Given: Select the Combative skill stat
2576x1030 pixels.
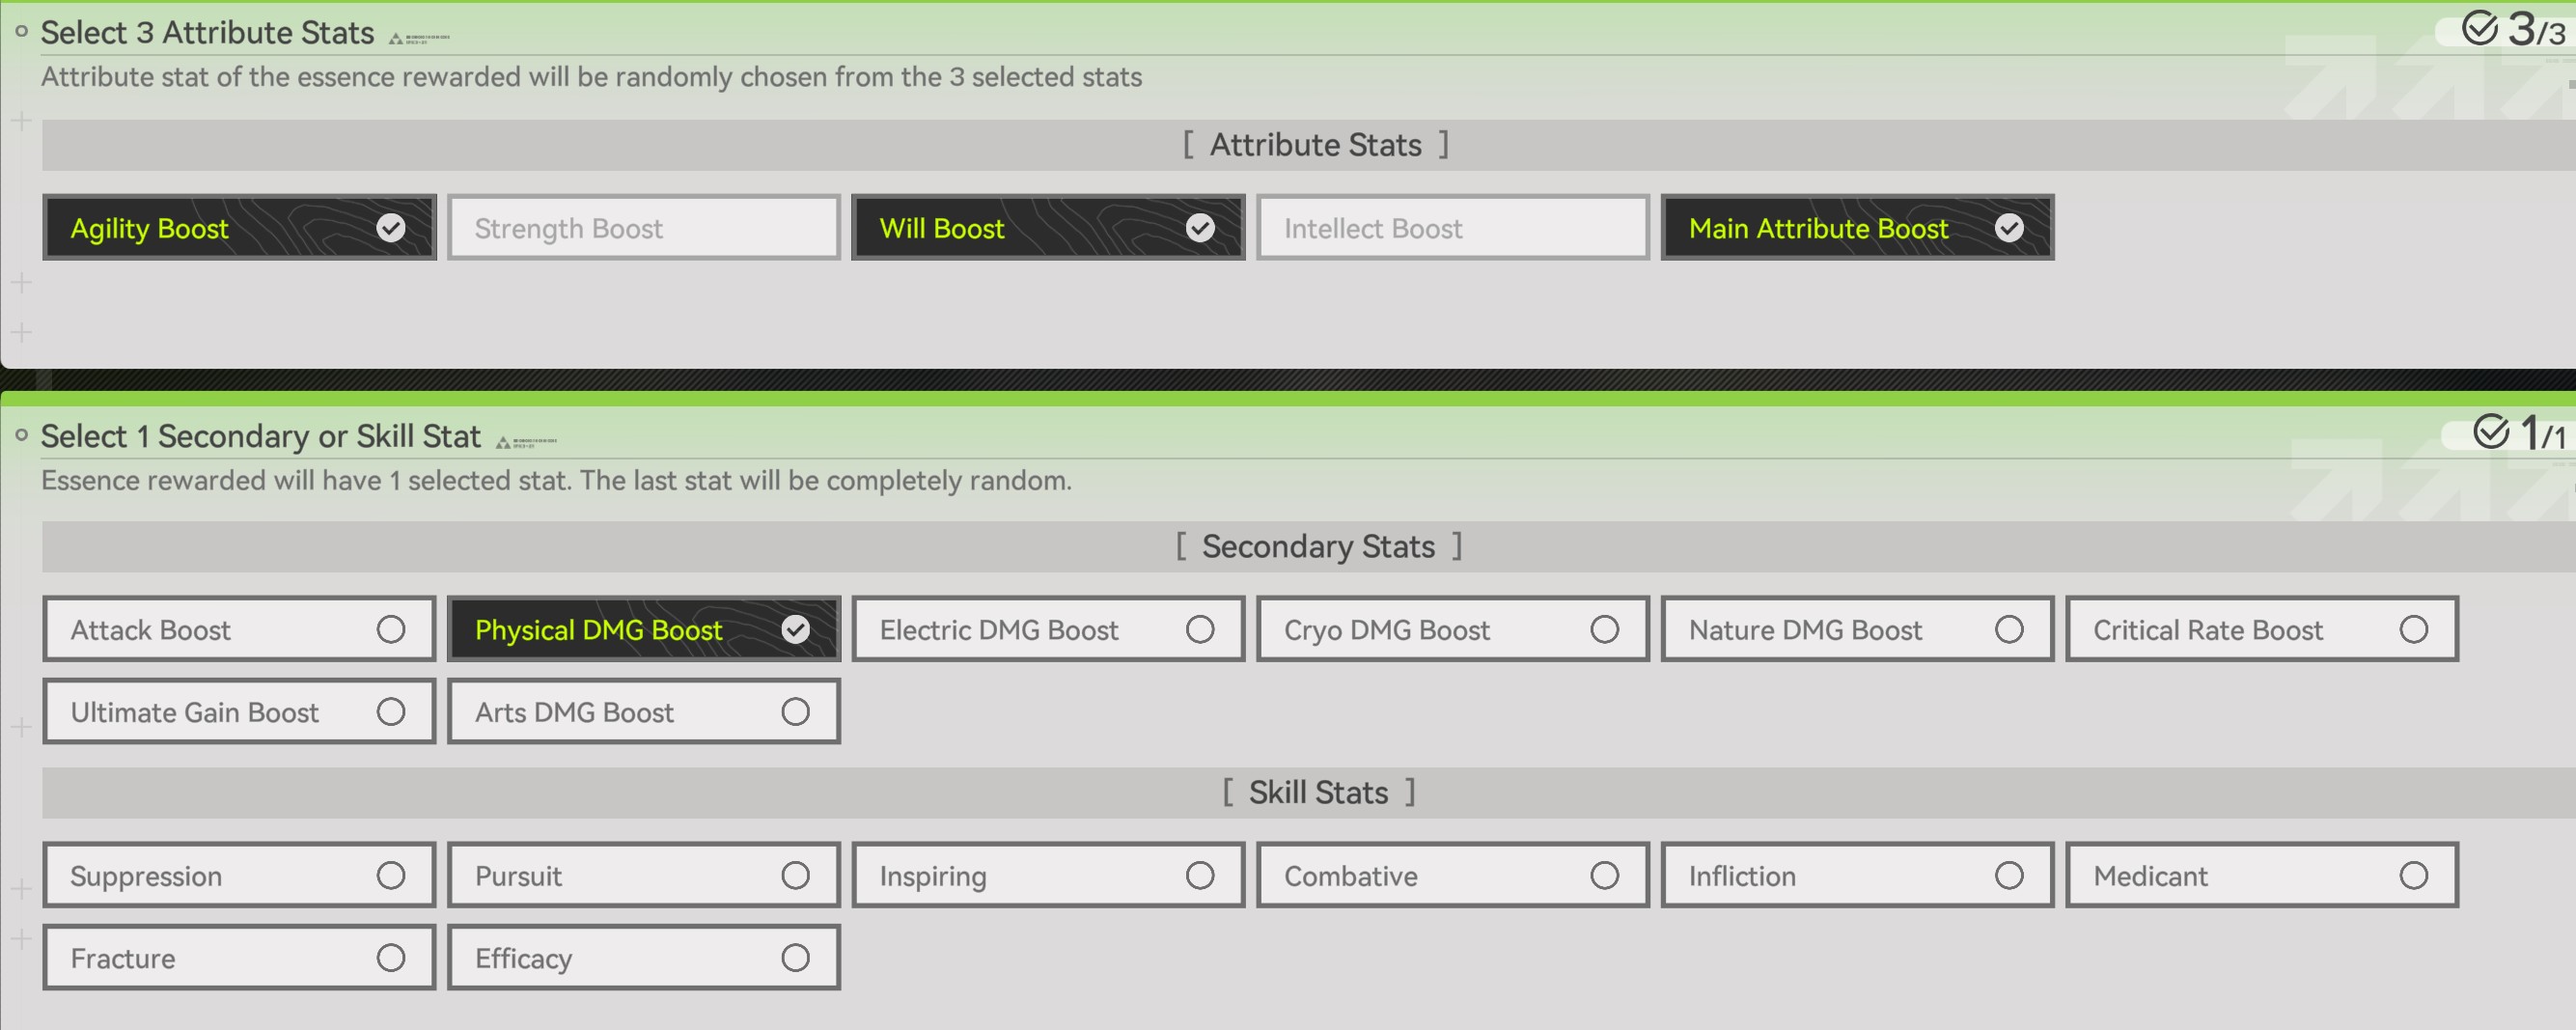Looking at the screenshot, I should 1452,875.
